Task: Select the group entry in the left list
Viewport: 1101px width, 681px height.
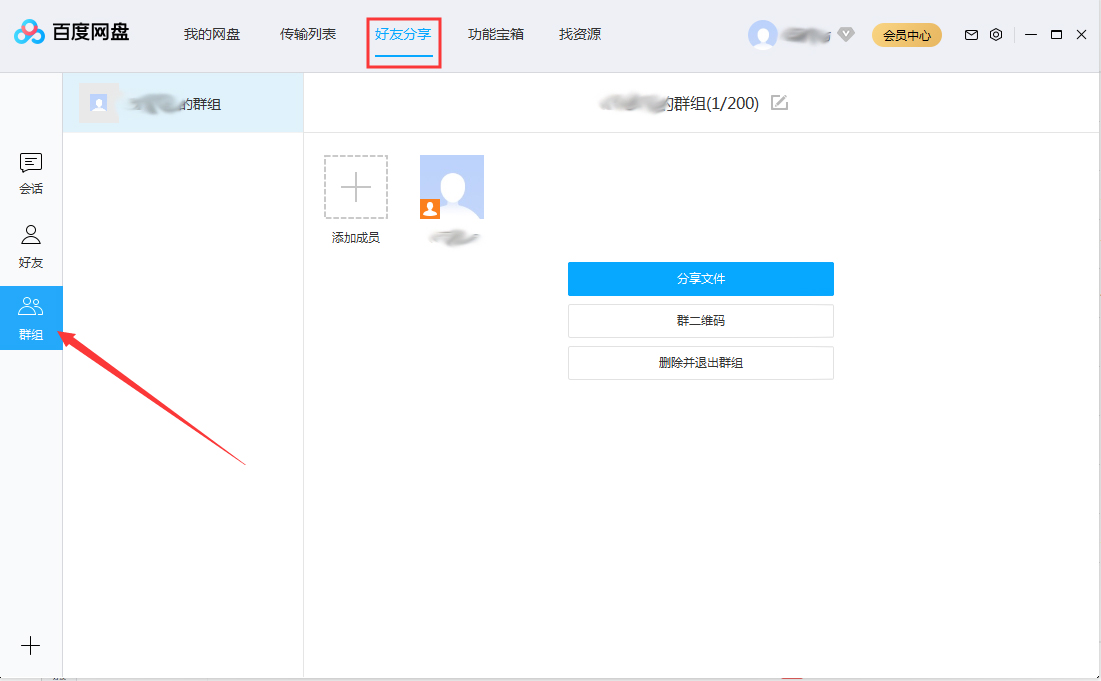Action: [x=183, y=102]
